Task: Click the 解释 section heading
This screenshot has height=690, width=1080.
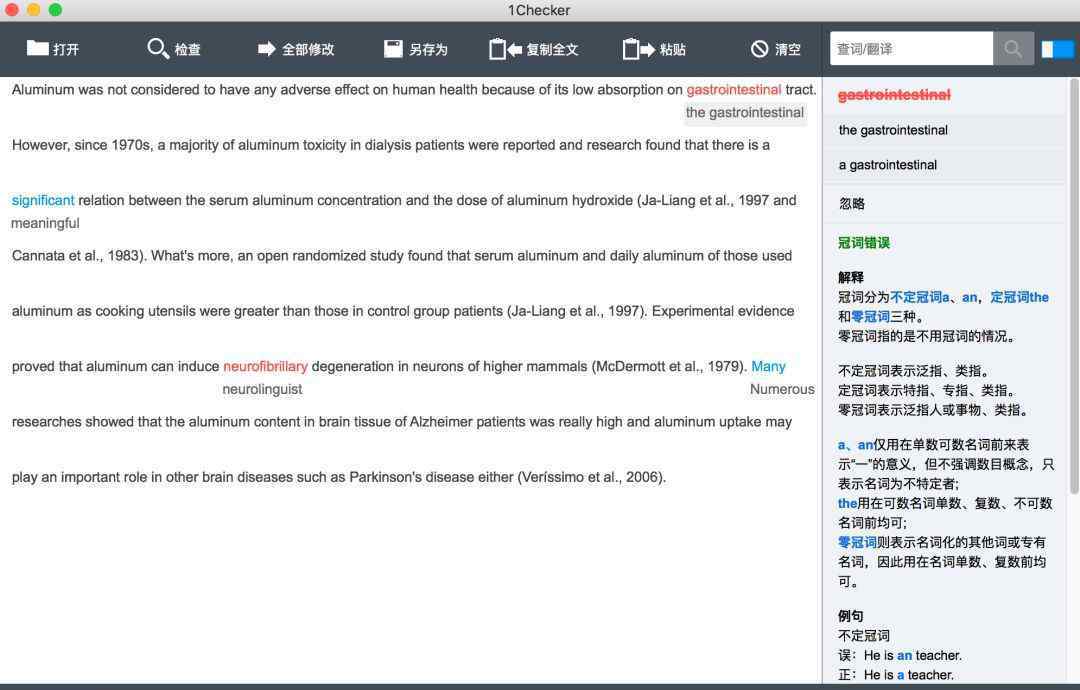Action: click(x=851, y=277)
